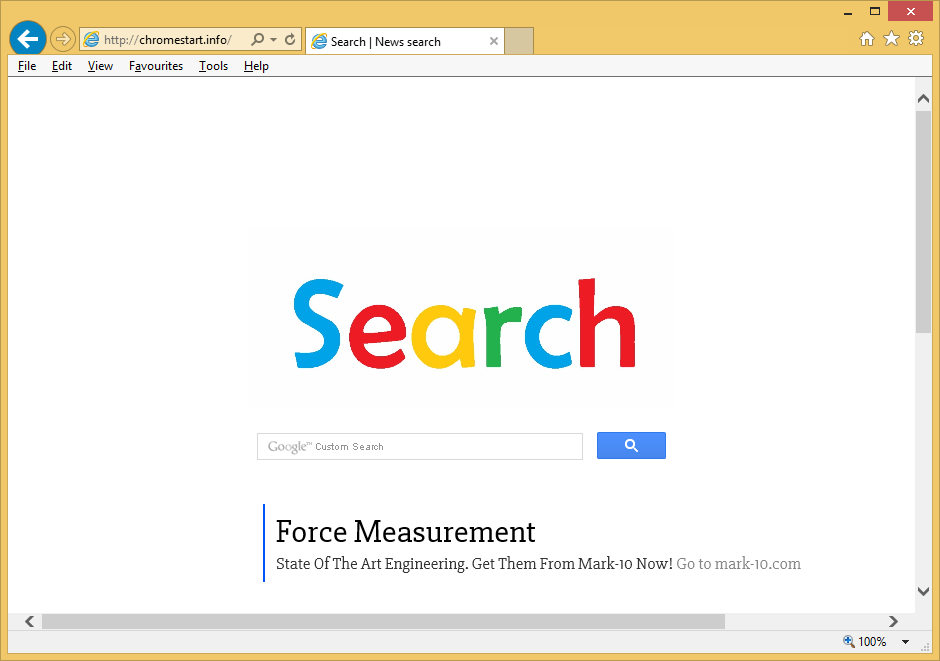Follow the 'Go to mark-10.com' link
Viewport: 940px width, 661px height.
pyautogui.click(x=739, y=564)
